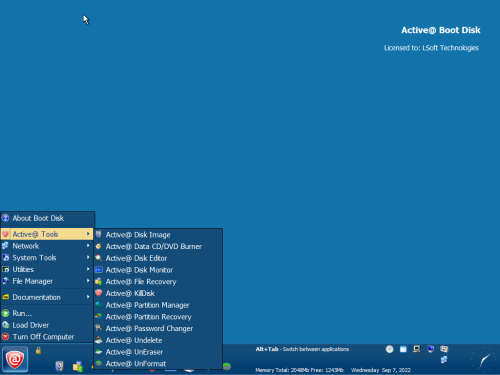Screen dimensions: 500x375
Task: Expand the Utilities submenu
Action: (x=47, y=269)
